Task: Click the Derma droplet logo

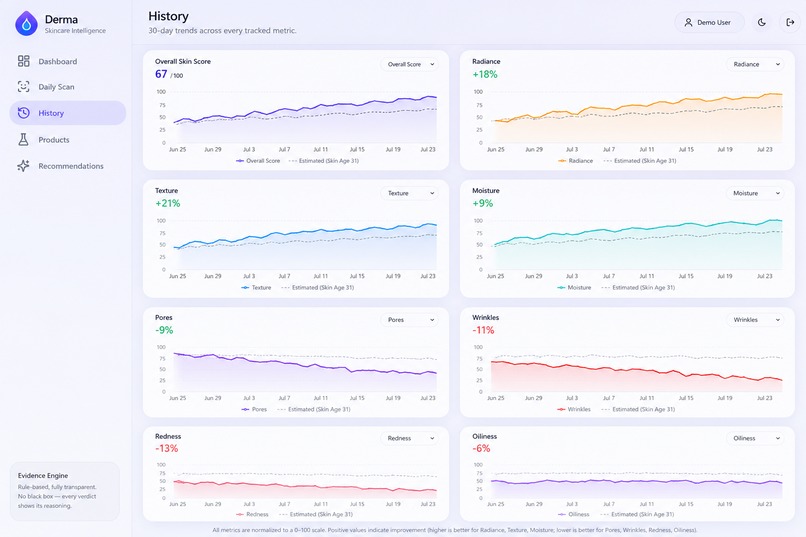Action: (26, 24)
